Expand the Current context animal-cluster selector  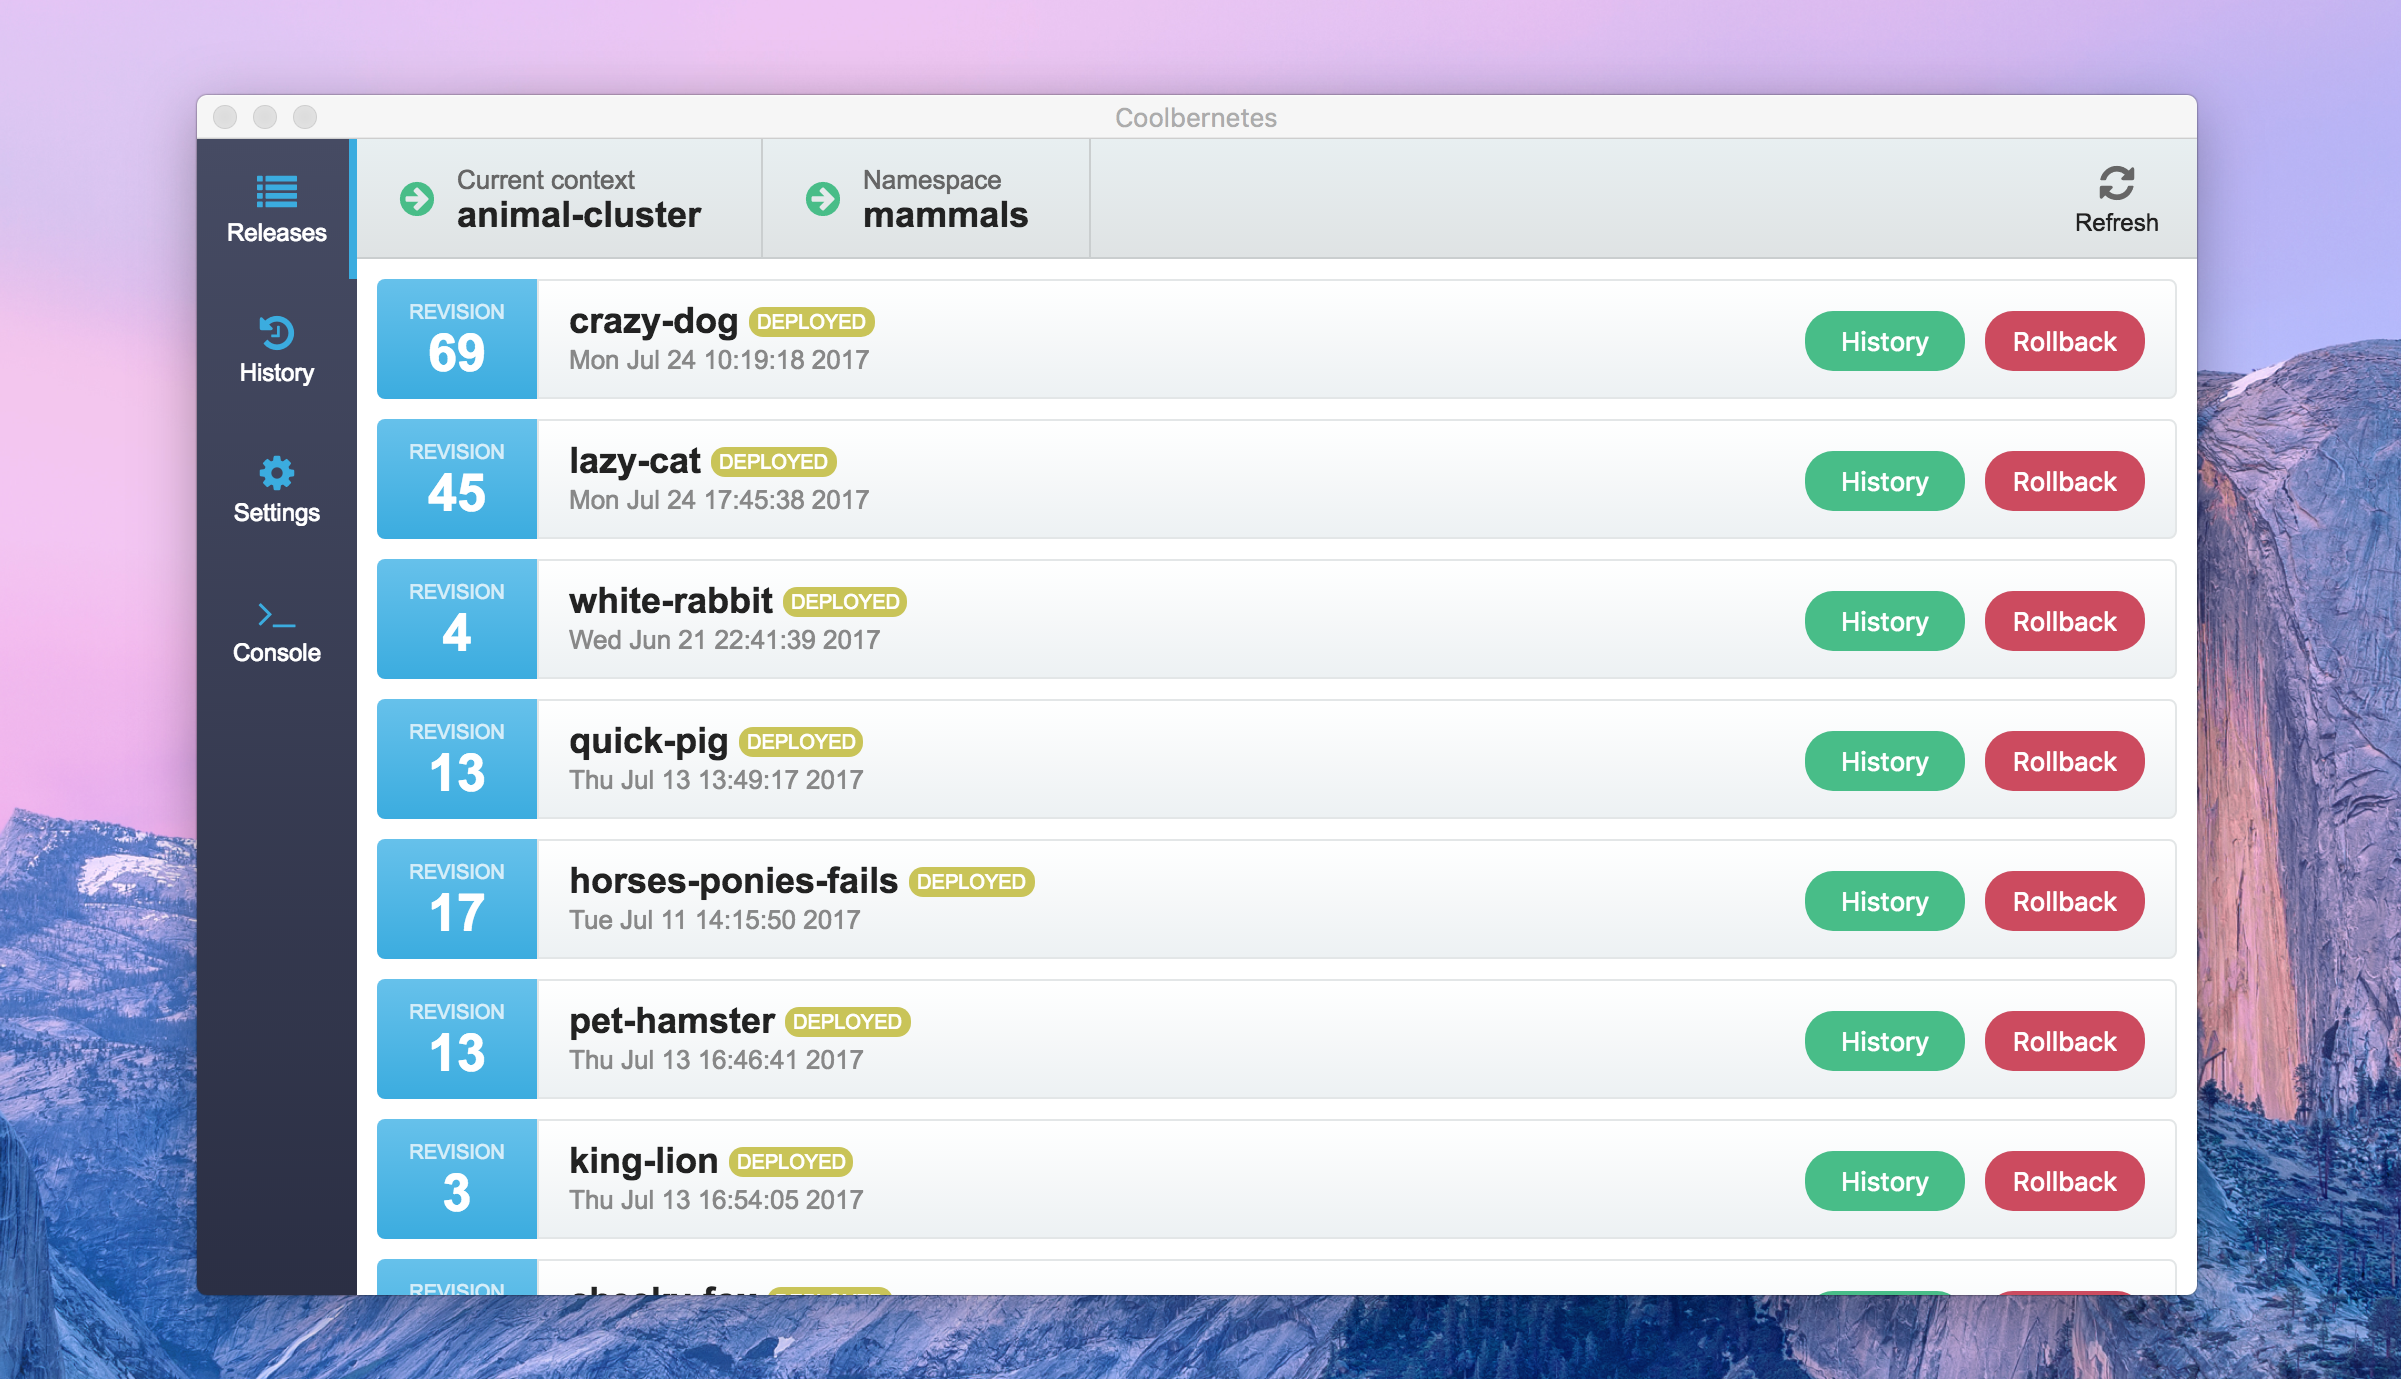(x=578, y=199)
